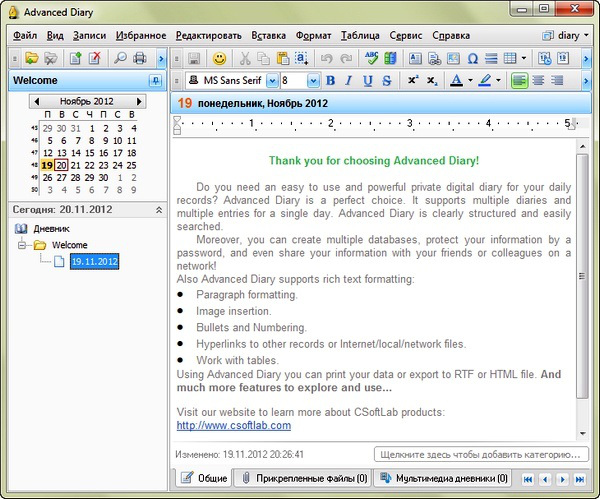
Task: Click the magnifier search icon
Action: pos(120,58)
